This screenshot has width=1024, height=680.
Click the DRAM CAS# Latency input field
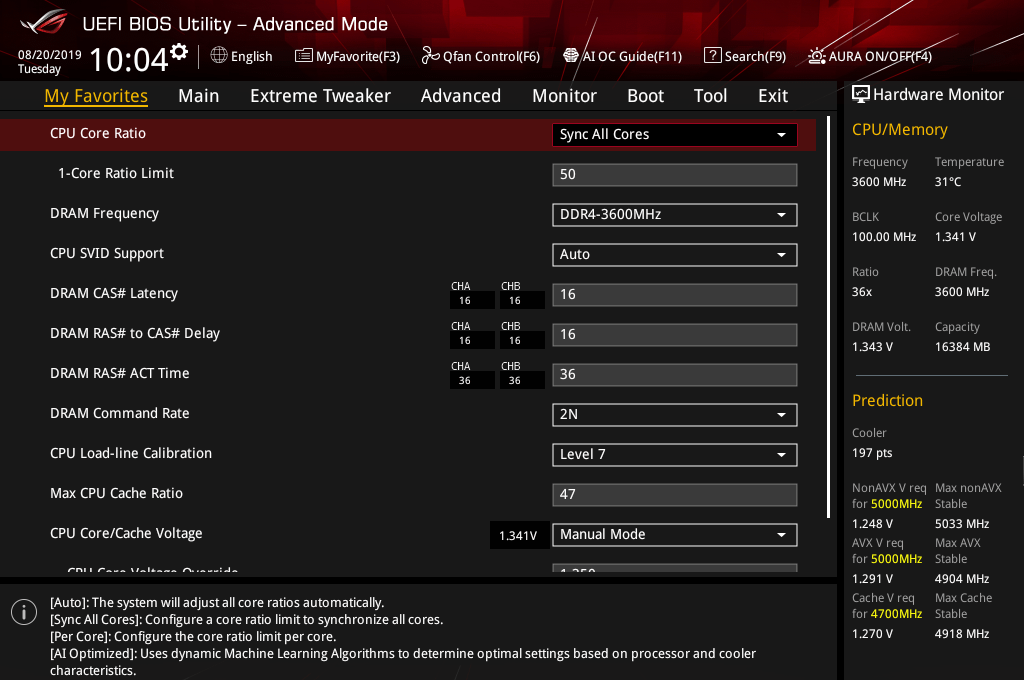(x=675, y=295)
